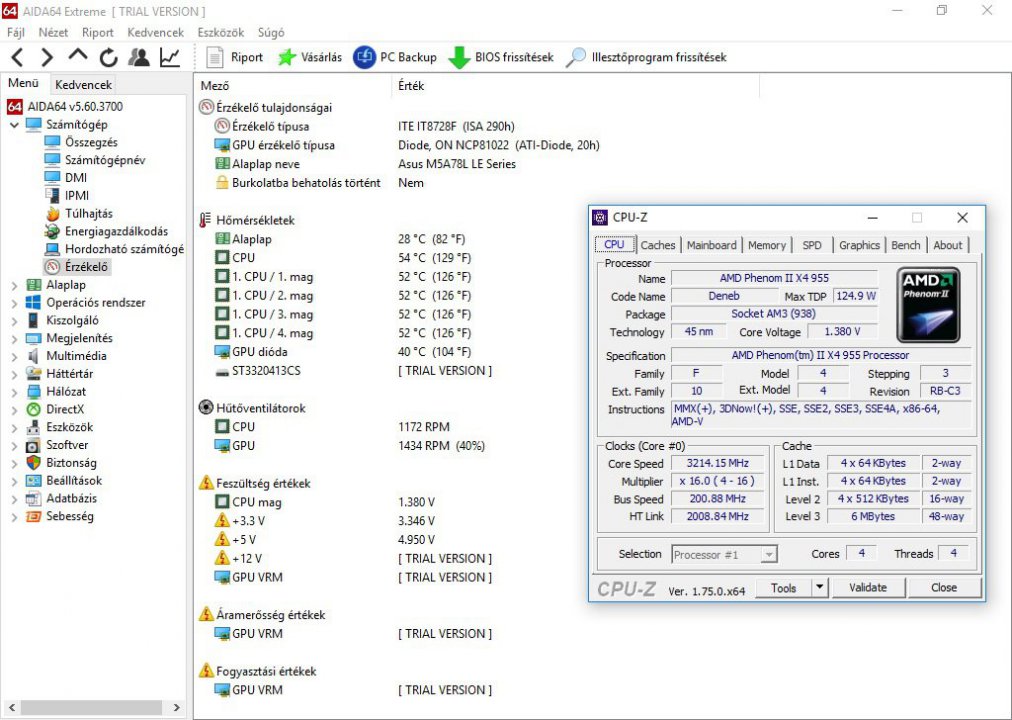Open the Nézet menu

(x=53, y=32)
